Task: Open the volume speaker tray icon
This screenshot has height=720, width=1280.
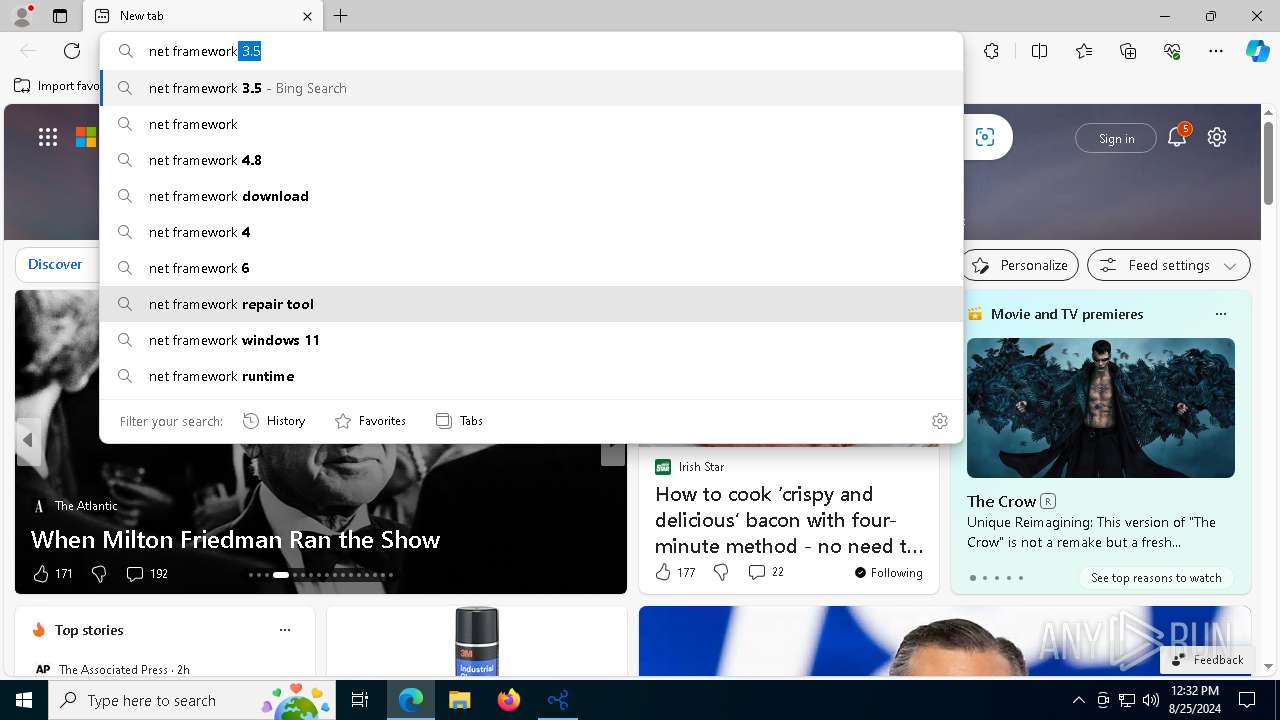Action: (1150, 700)
